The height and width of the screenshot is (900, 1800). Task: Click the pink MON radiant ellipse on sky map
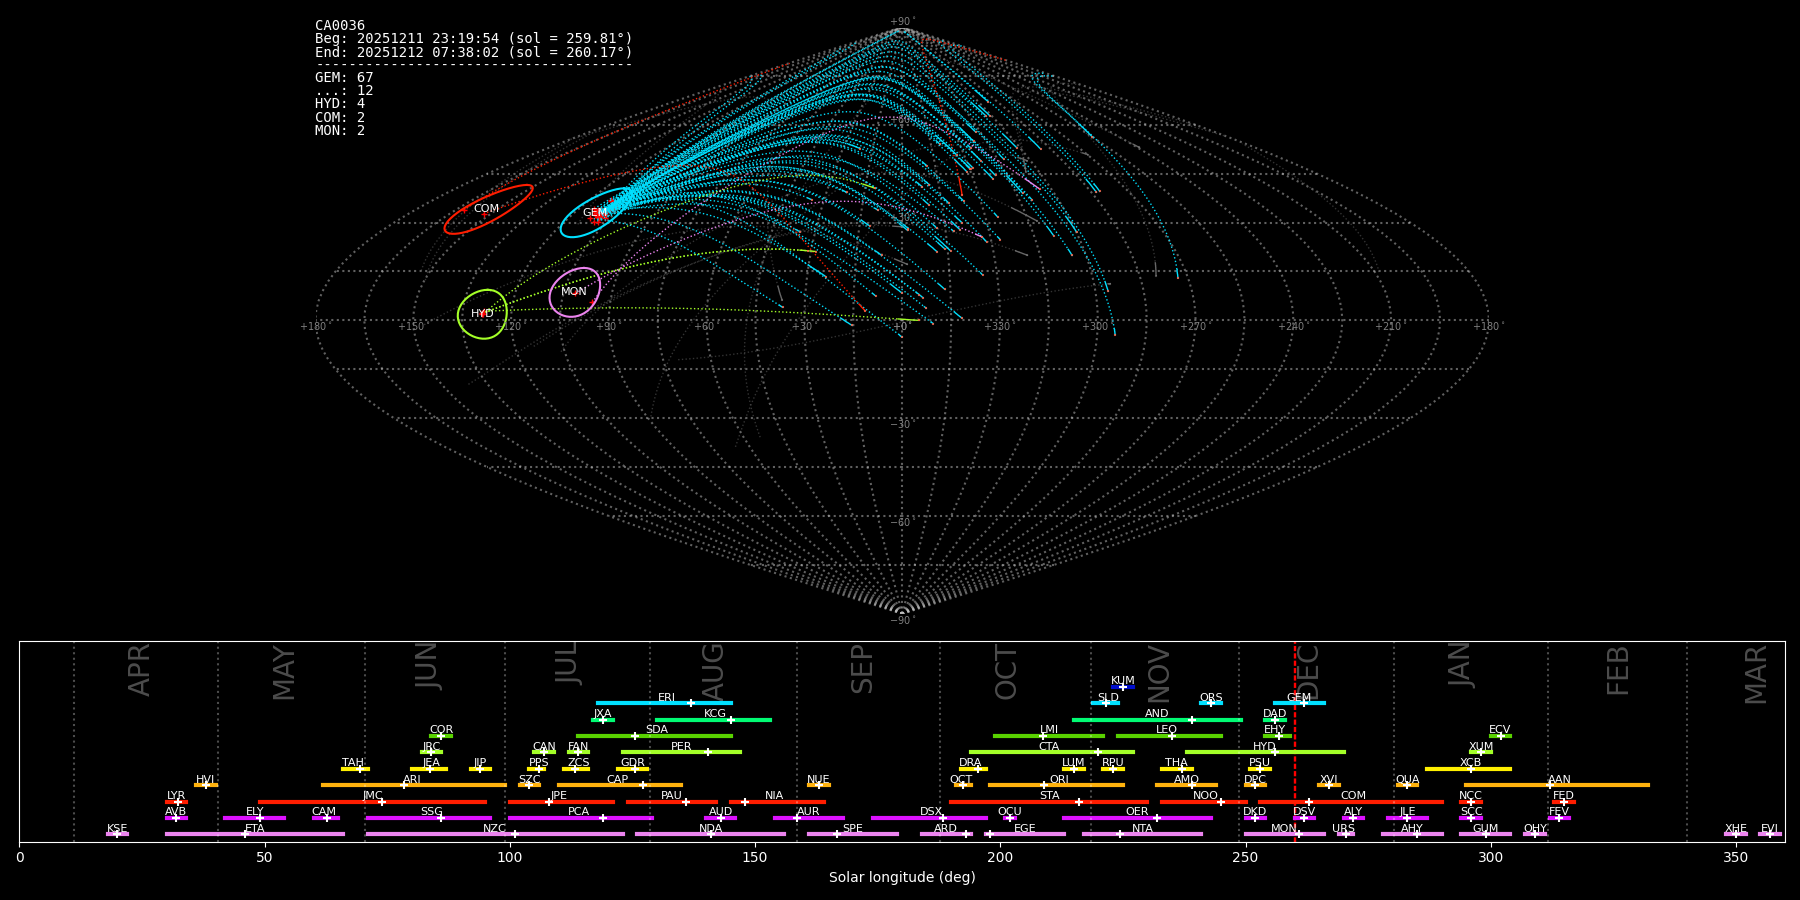(575, 292)
